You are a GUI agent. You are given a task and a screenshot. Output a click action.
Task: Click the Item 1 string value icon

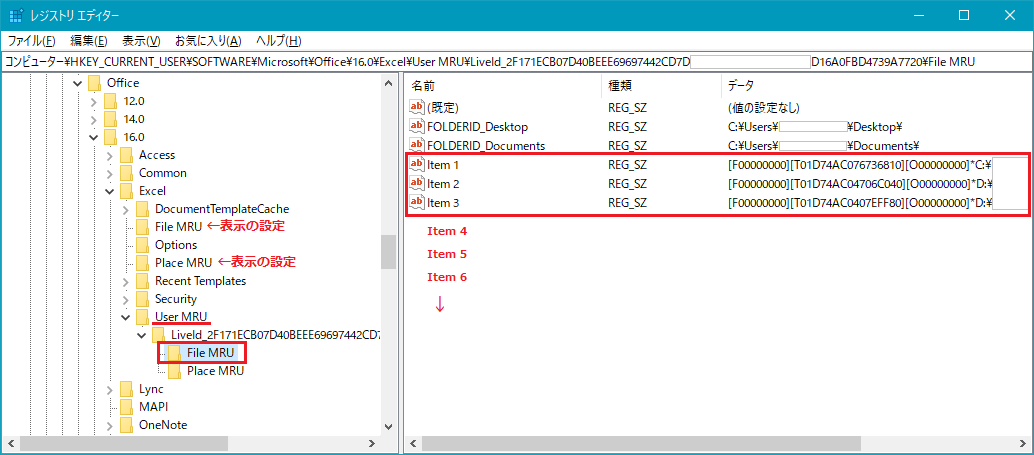(417, 165)
